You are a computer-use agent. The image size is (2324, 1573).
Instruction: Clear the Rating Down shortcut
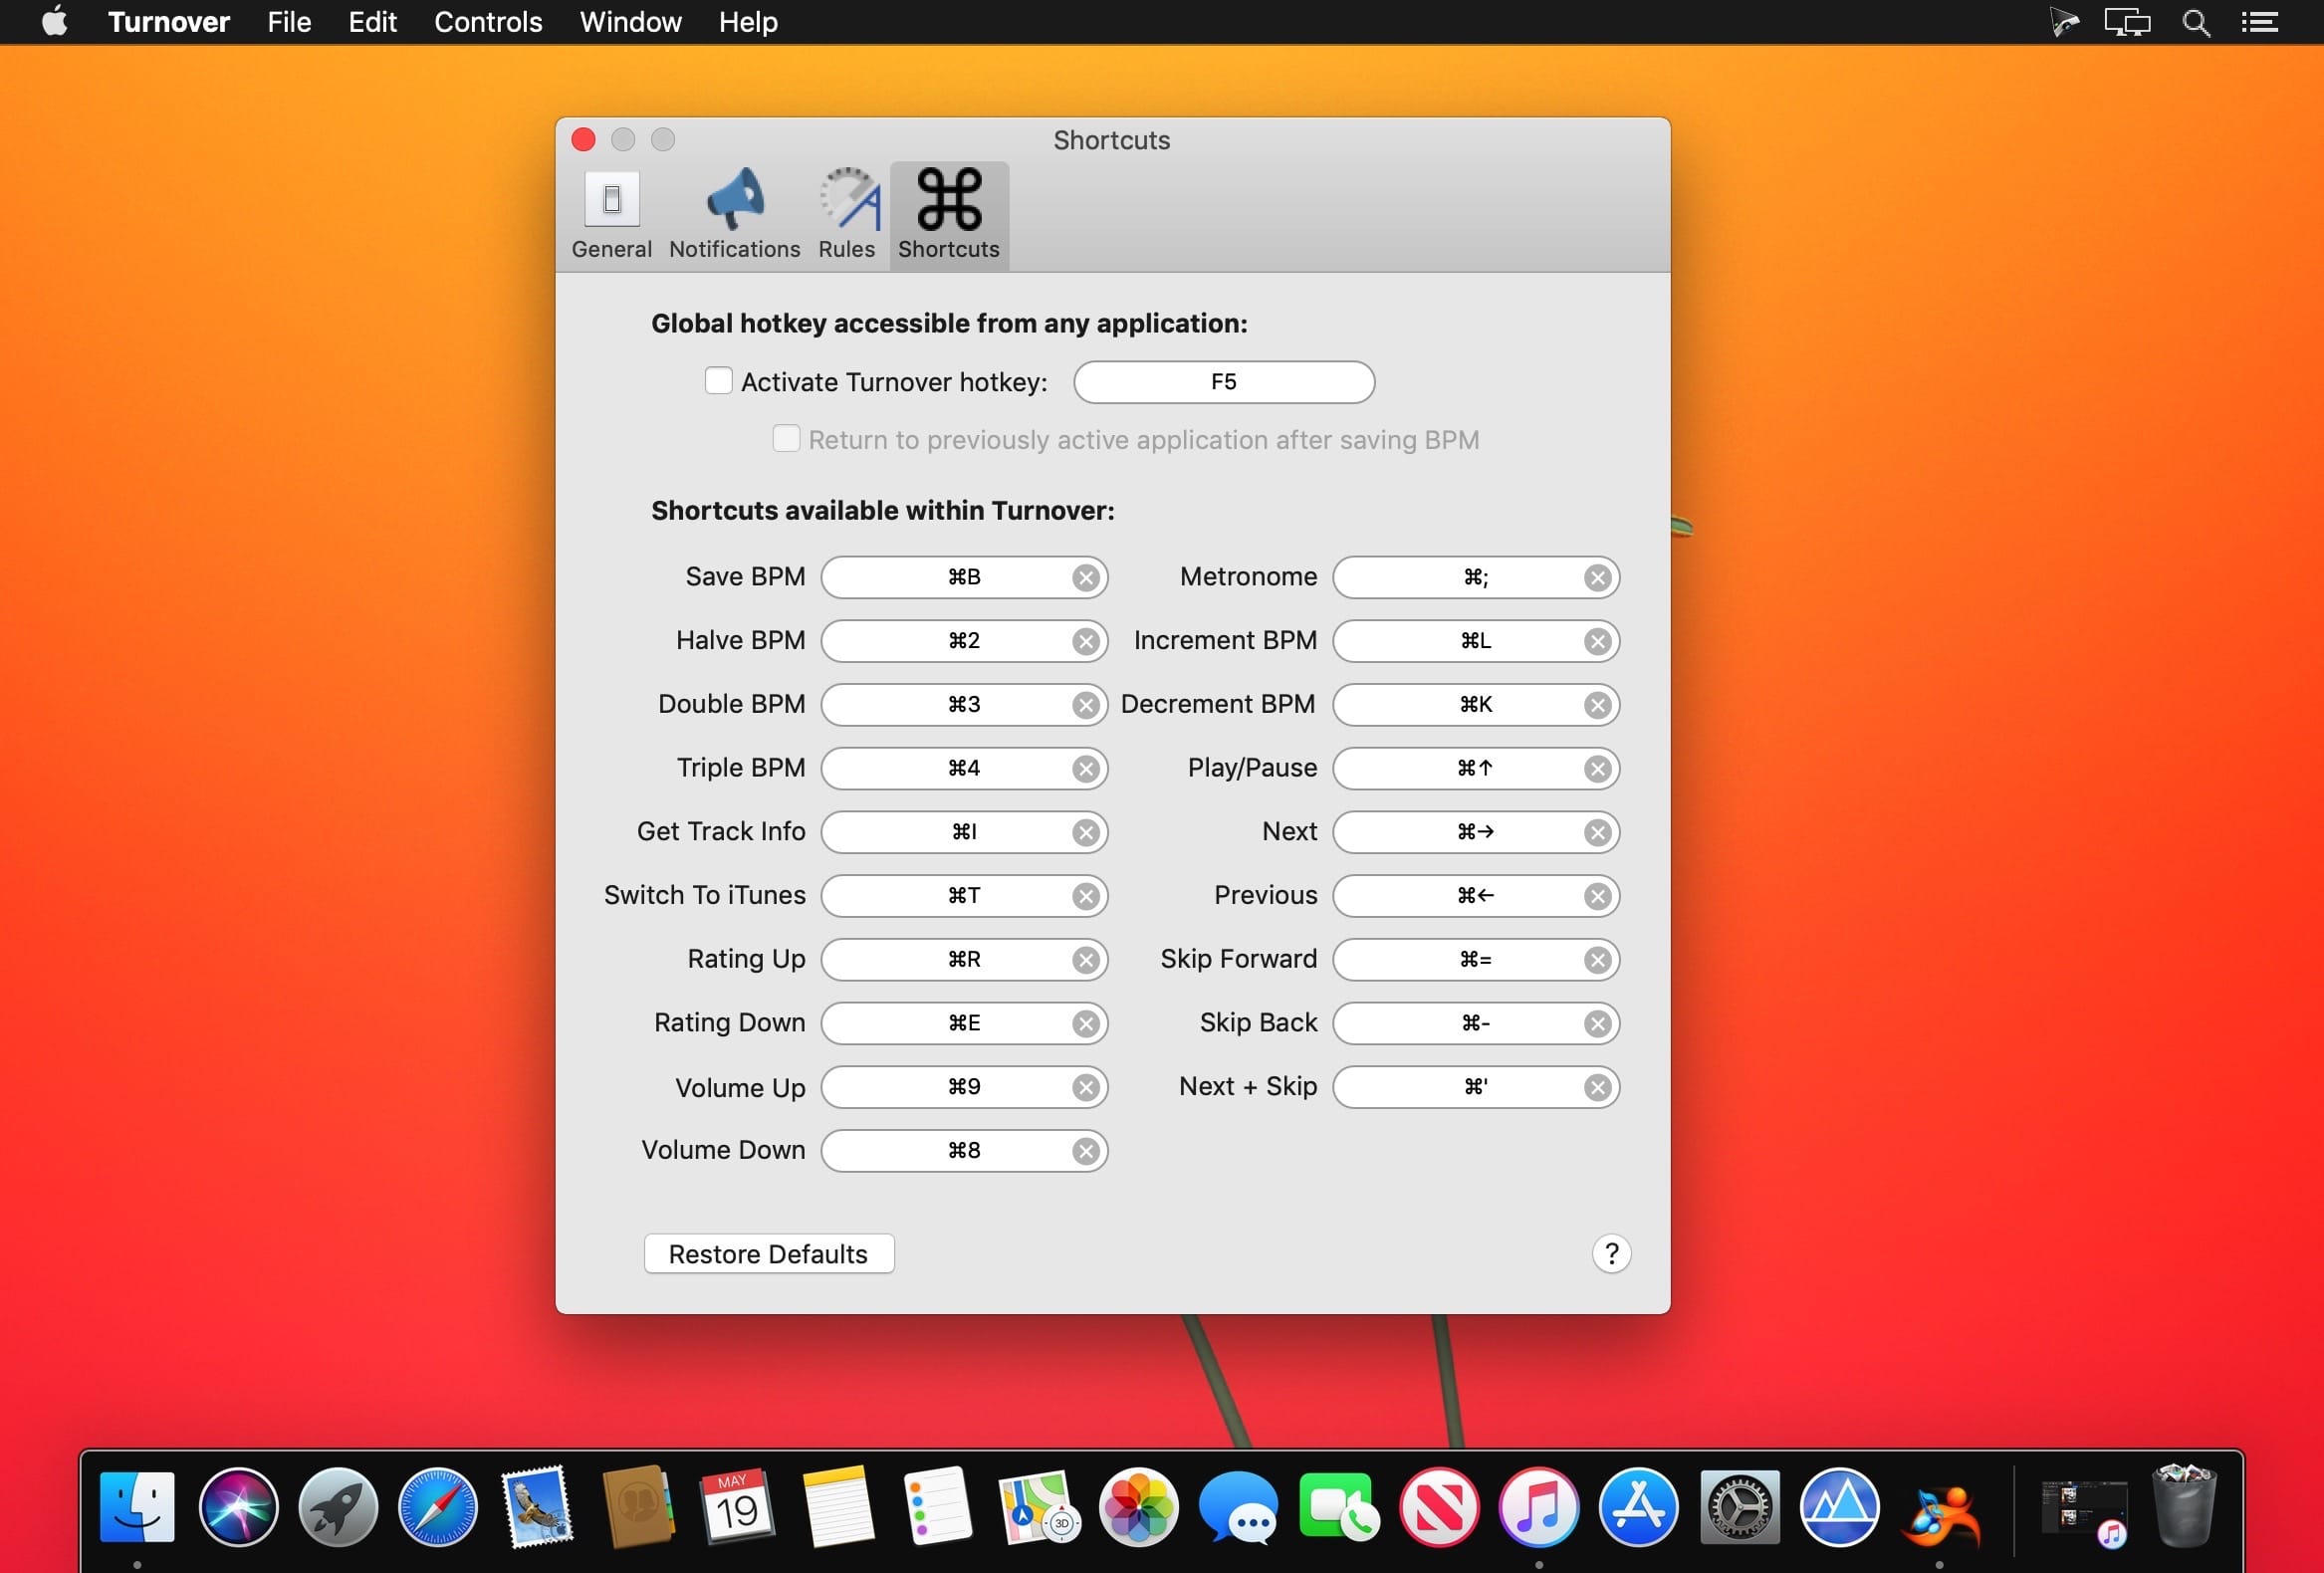point(1085,1023)
